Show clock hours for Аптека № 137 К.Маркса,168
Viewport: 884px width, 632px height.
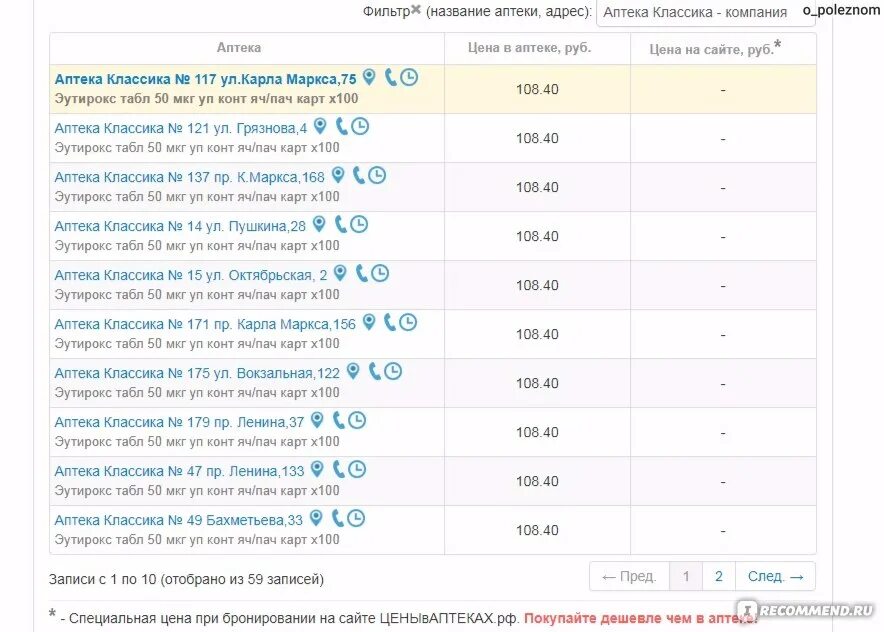[x=377, y=175]
